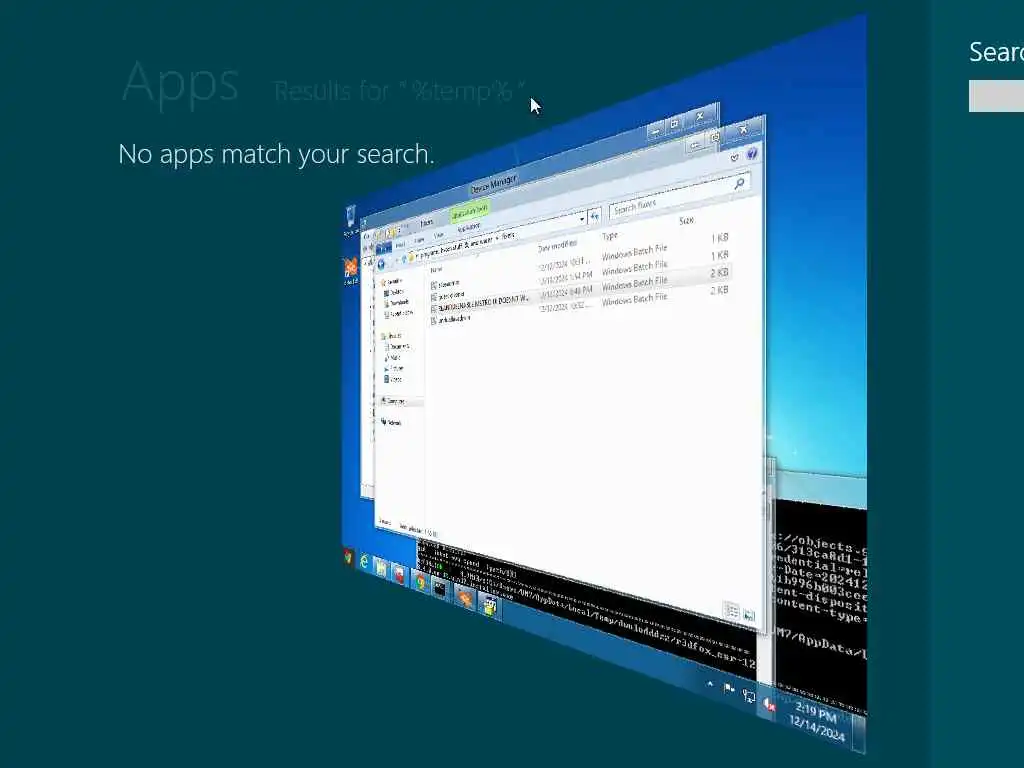1024x768 pixels.
Task: Switch Explorer to the details view button
Action: click(731, 611)
